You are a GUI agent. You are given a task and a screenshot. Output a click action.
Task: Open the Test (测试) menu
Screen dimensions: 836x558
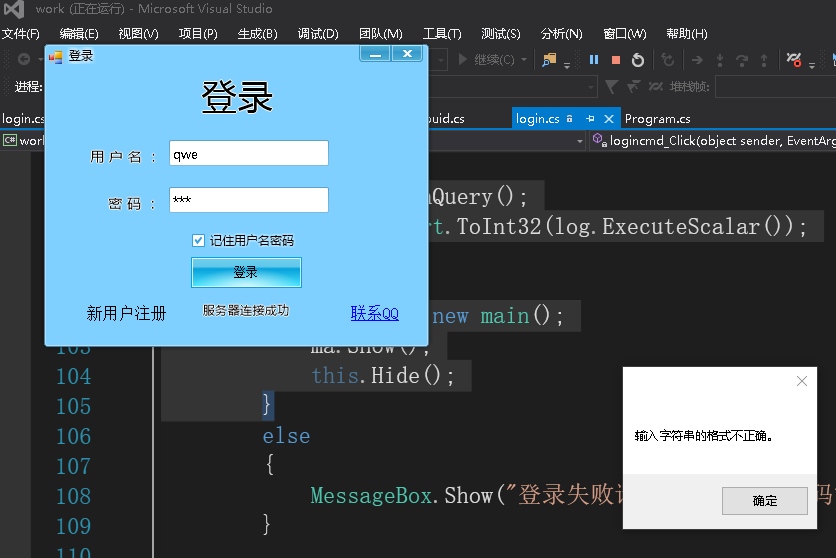(501, 34)
